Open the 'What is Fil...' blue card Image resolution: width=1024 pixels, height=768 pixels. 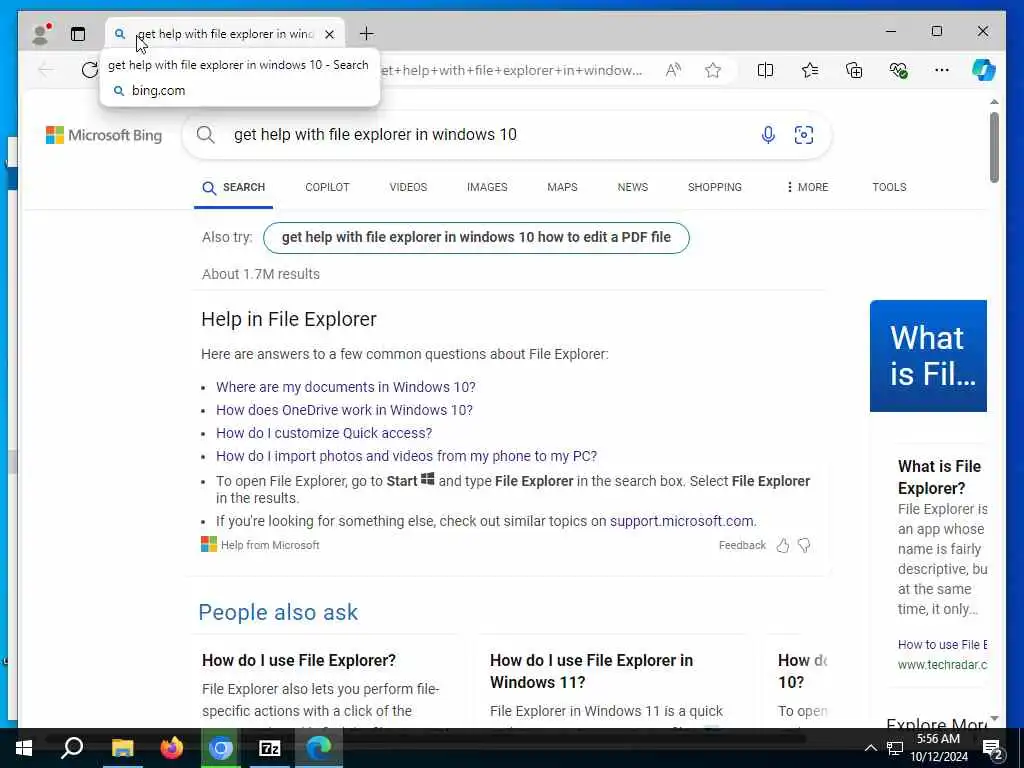click(x=928, y=356)
